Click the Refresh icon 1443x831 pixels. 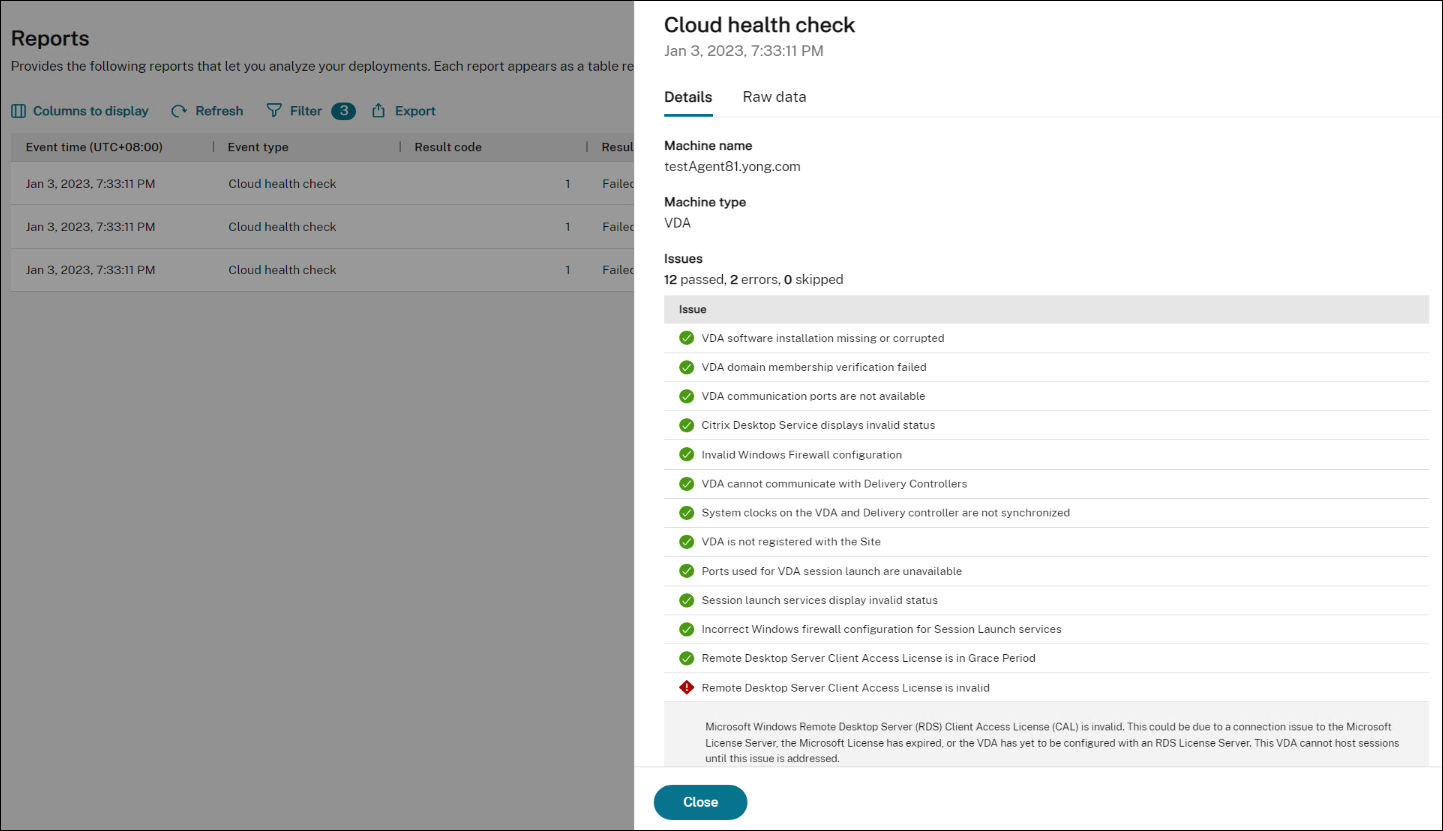(179, 111)
